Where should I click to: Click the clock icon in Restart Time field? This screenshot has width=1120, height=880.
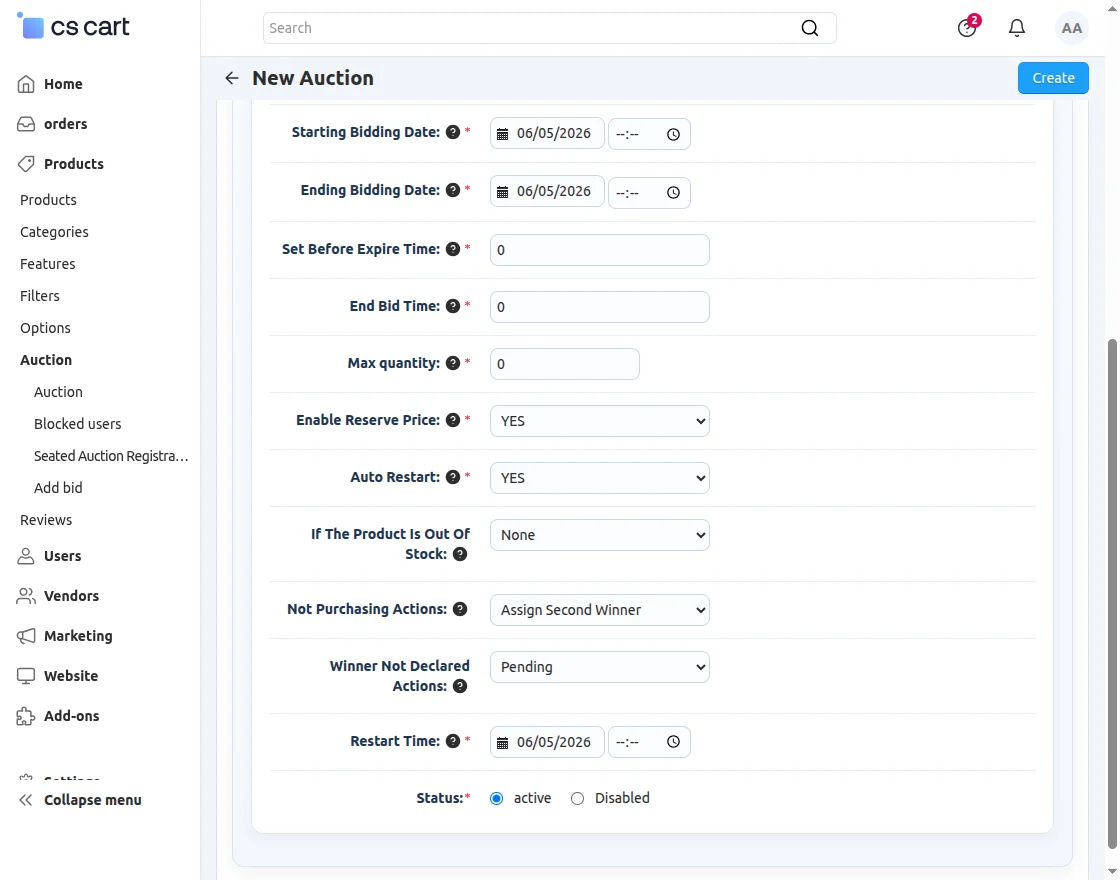click(x=674, y=741)
